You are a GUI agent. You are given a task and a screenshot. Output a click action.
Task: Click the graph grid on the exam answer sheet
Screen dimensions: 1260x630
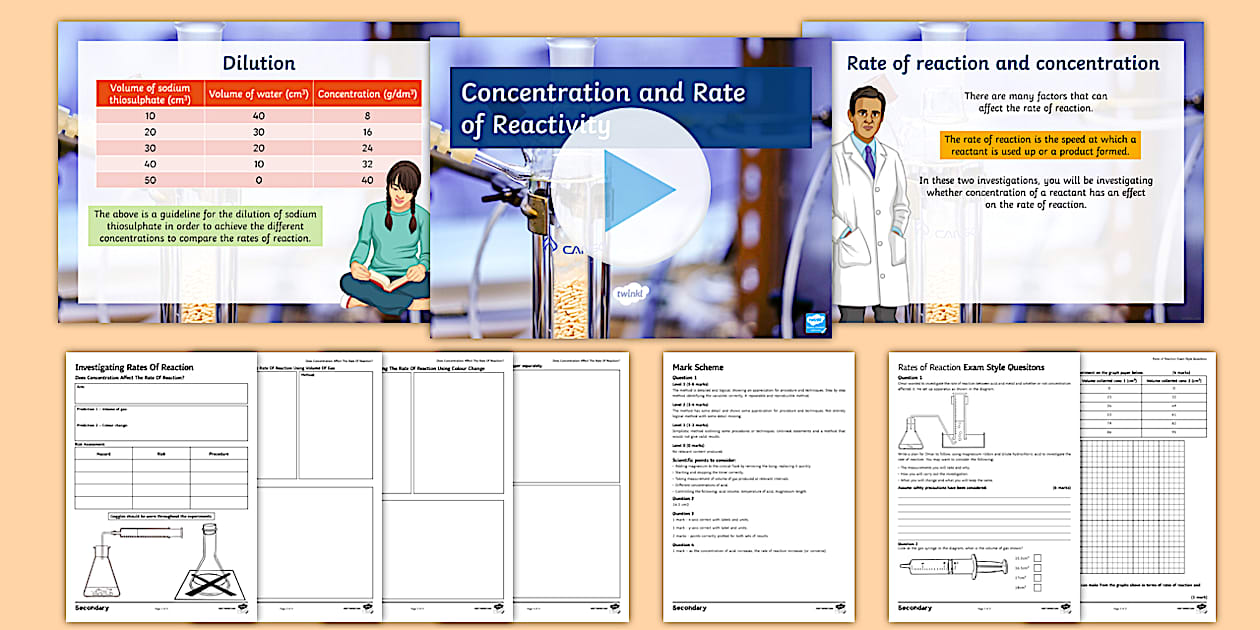tap(1135, 505)
